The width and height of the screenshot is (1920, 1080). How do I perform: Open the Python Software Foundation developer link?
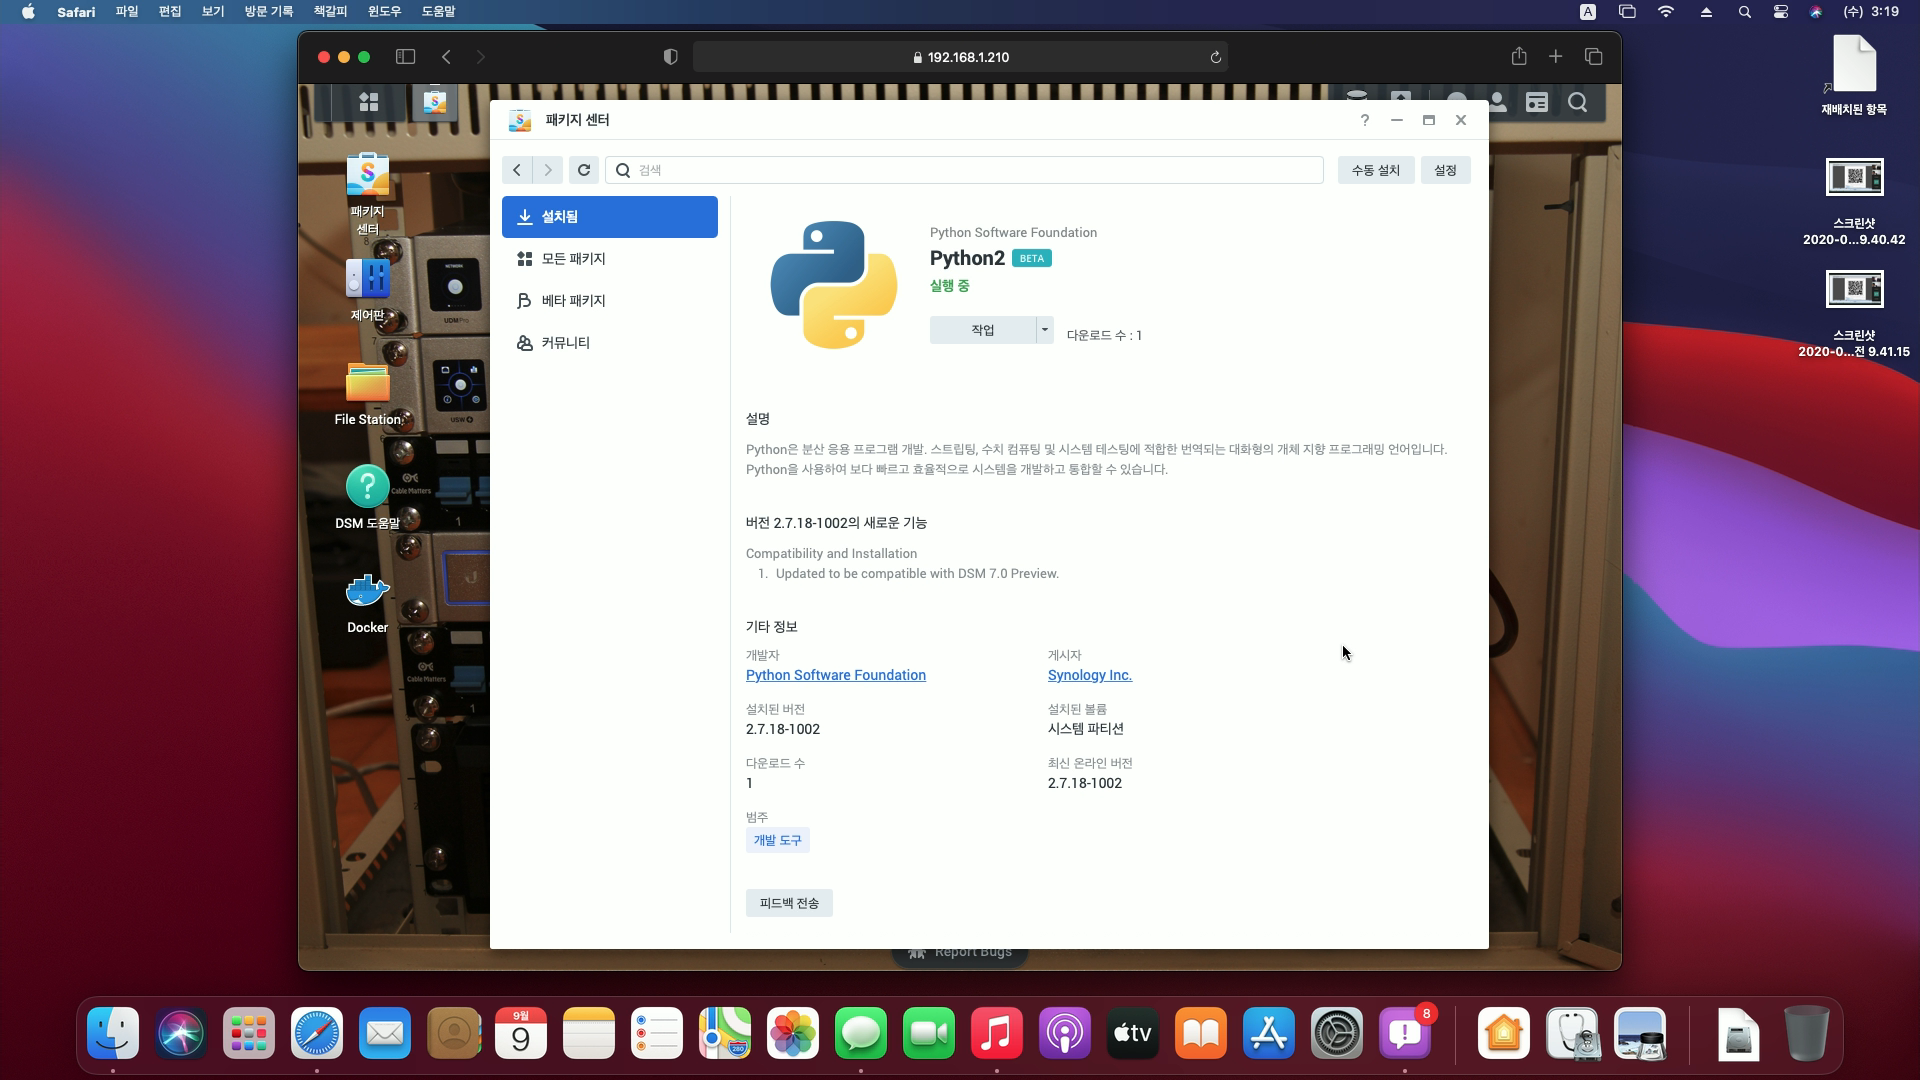(835, 675)
